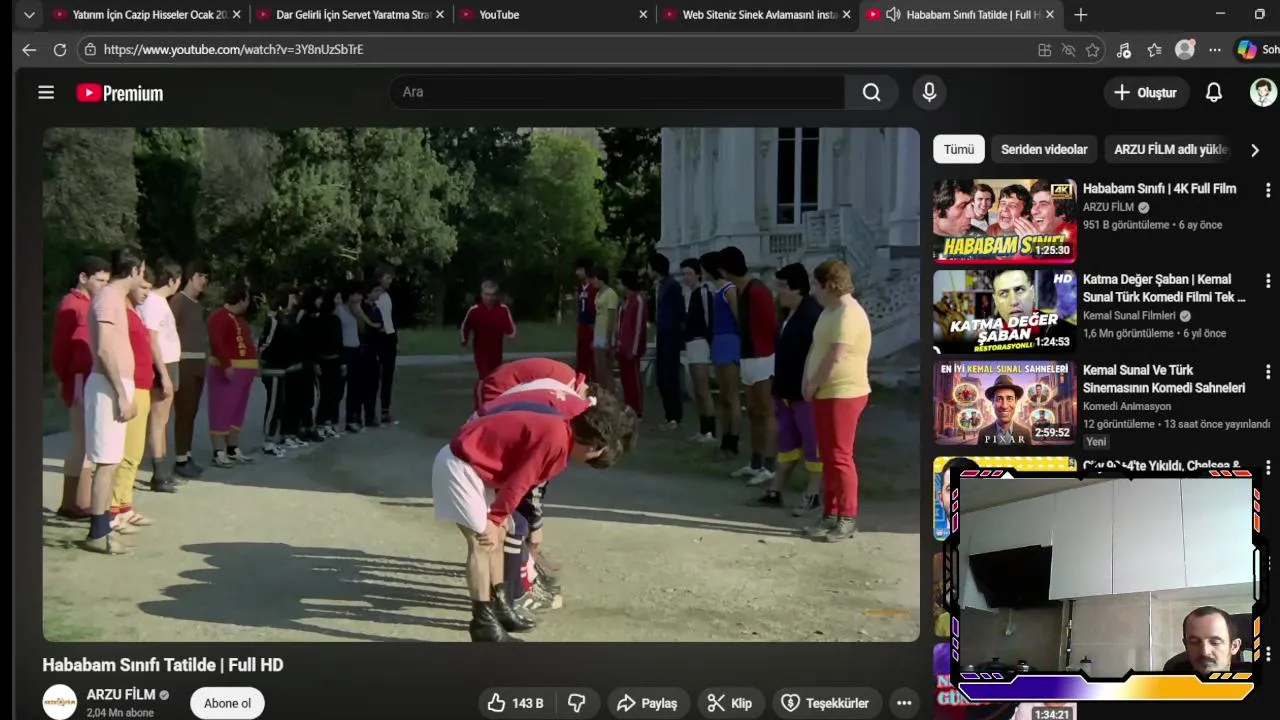Click Kemal Sunal Filmleri channel name
Screen dimensions: 1280x720
[x=1129, y=315]
